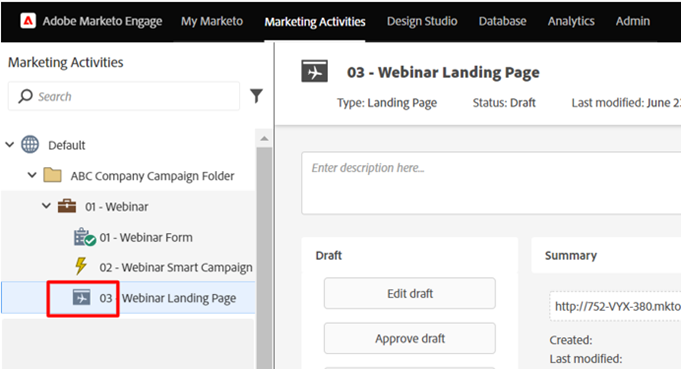
Task: Open the My Marketo tab
Action: click(x=212, y=21)
